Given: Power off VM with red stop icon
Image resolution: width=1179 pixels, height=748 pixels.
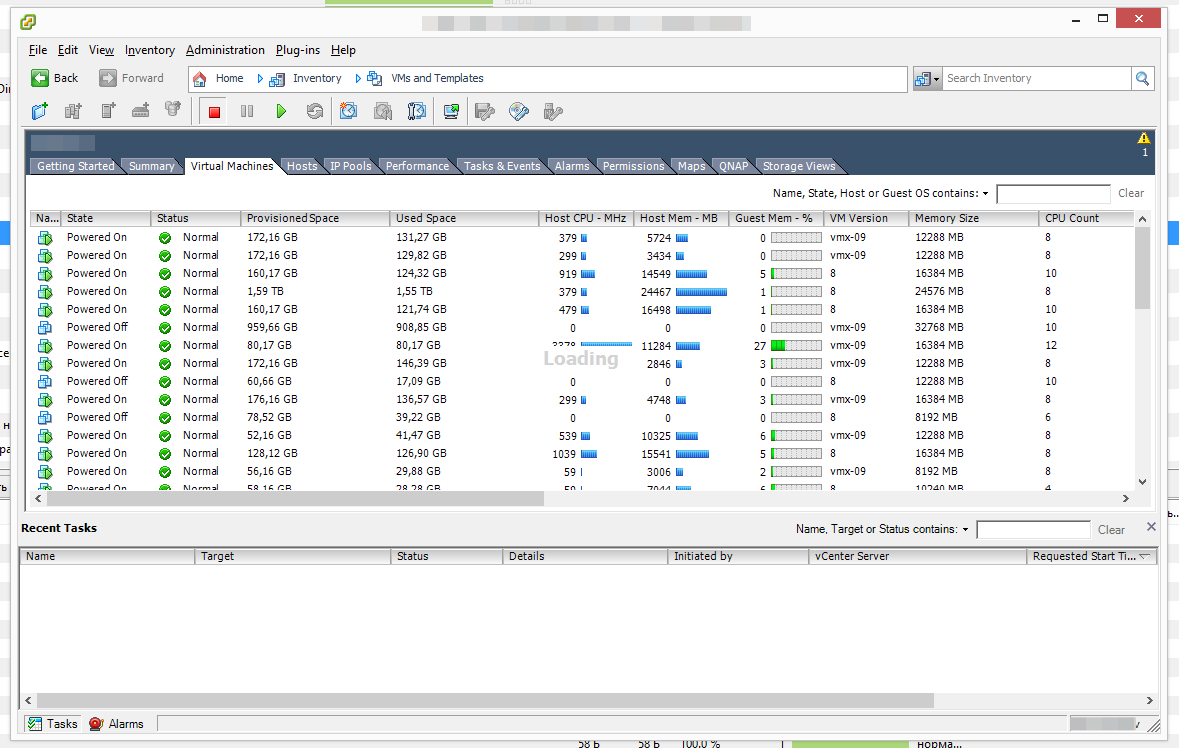Looking at the screenshot, I should click(x=214, y=112).
